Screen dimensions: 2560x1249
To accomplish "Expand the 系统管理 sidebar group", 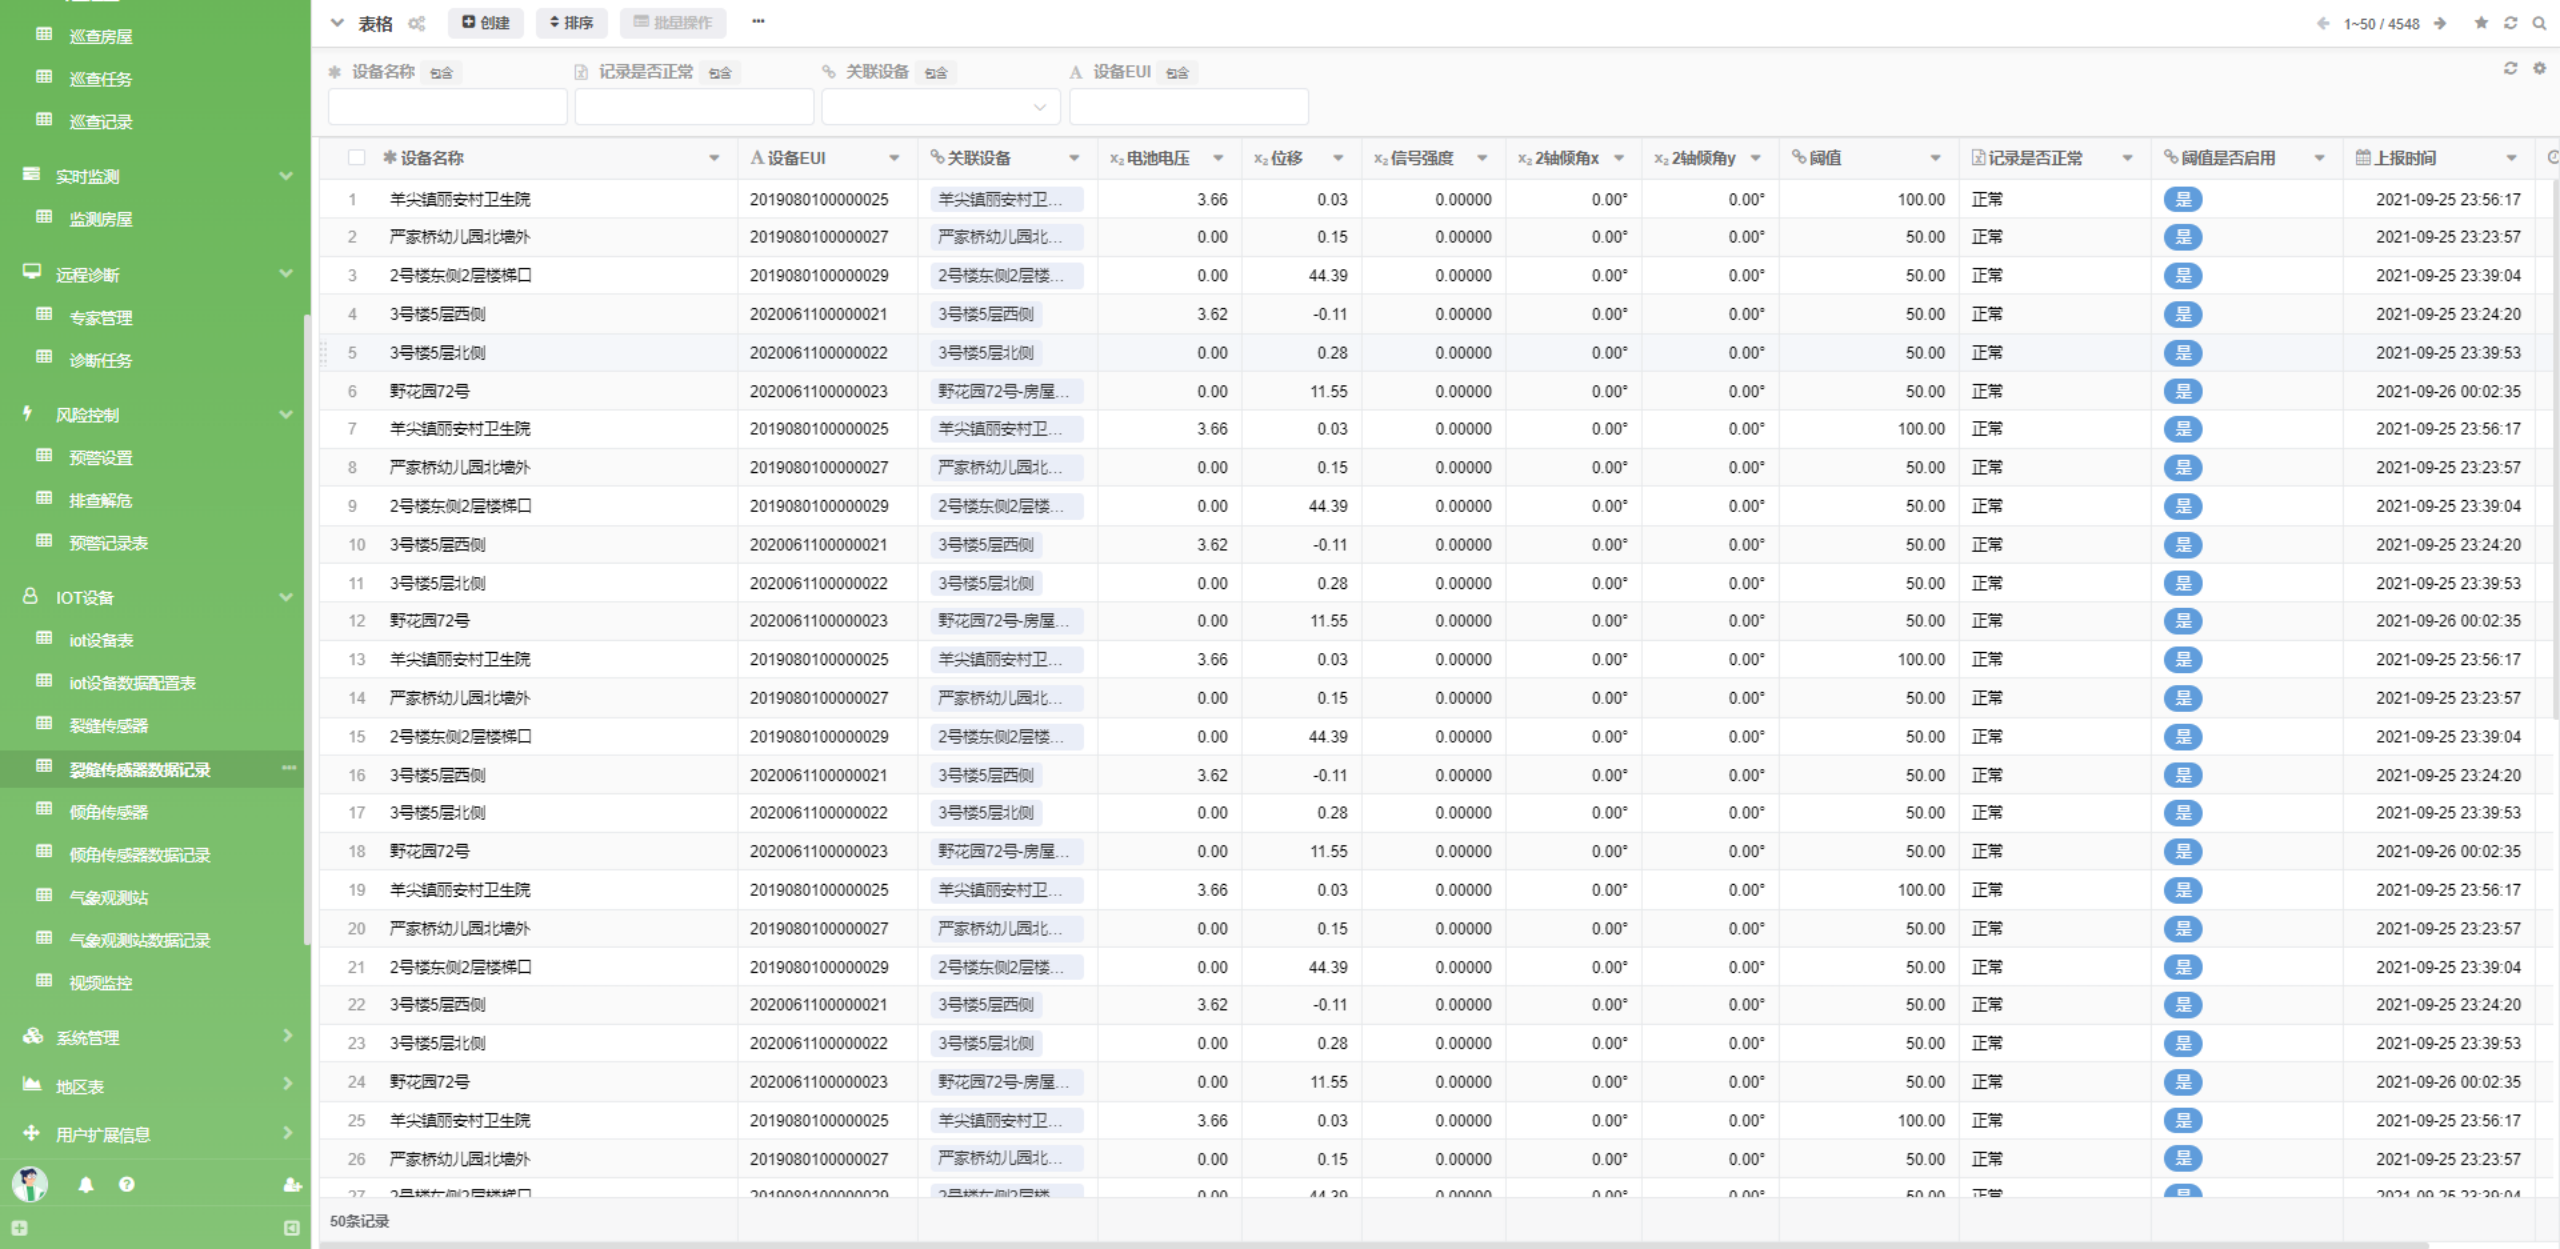I will pyautogui.click(x=287, y=1036).
